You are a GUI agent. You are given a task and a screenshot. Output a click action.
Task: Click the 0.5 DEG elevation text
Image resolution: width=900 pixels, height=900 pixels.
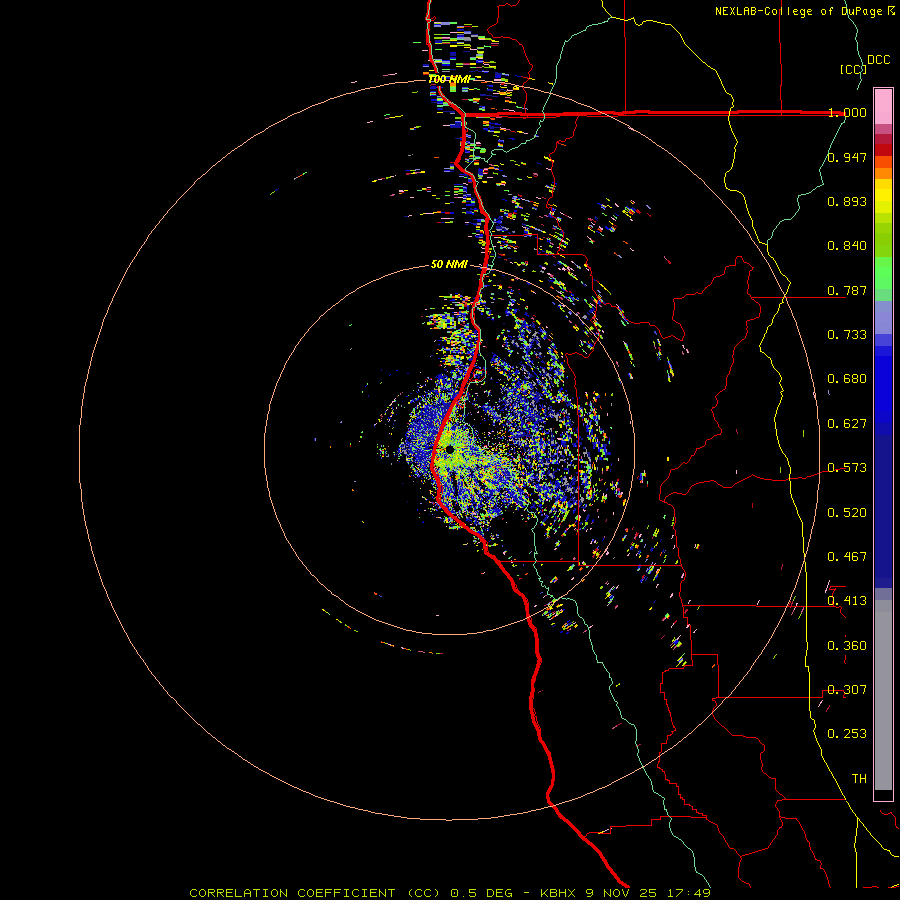click(x=481, y=893)
